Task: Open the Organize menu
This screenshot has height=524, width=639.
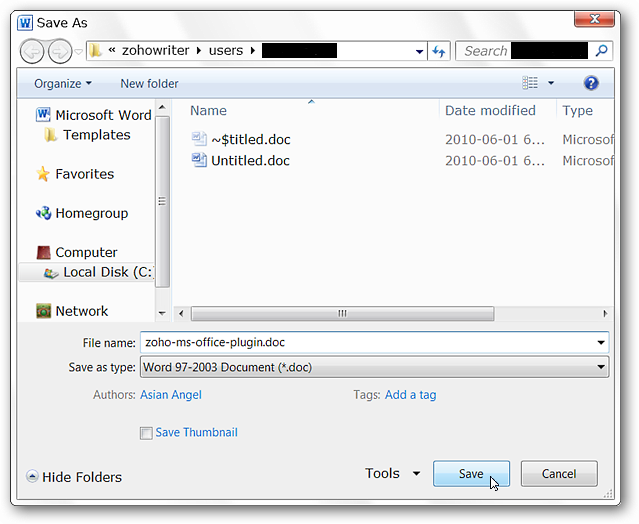Action: pyautogui.click(x=63, y=84)
